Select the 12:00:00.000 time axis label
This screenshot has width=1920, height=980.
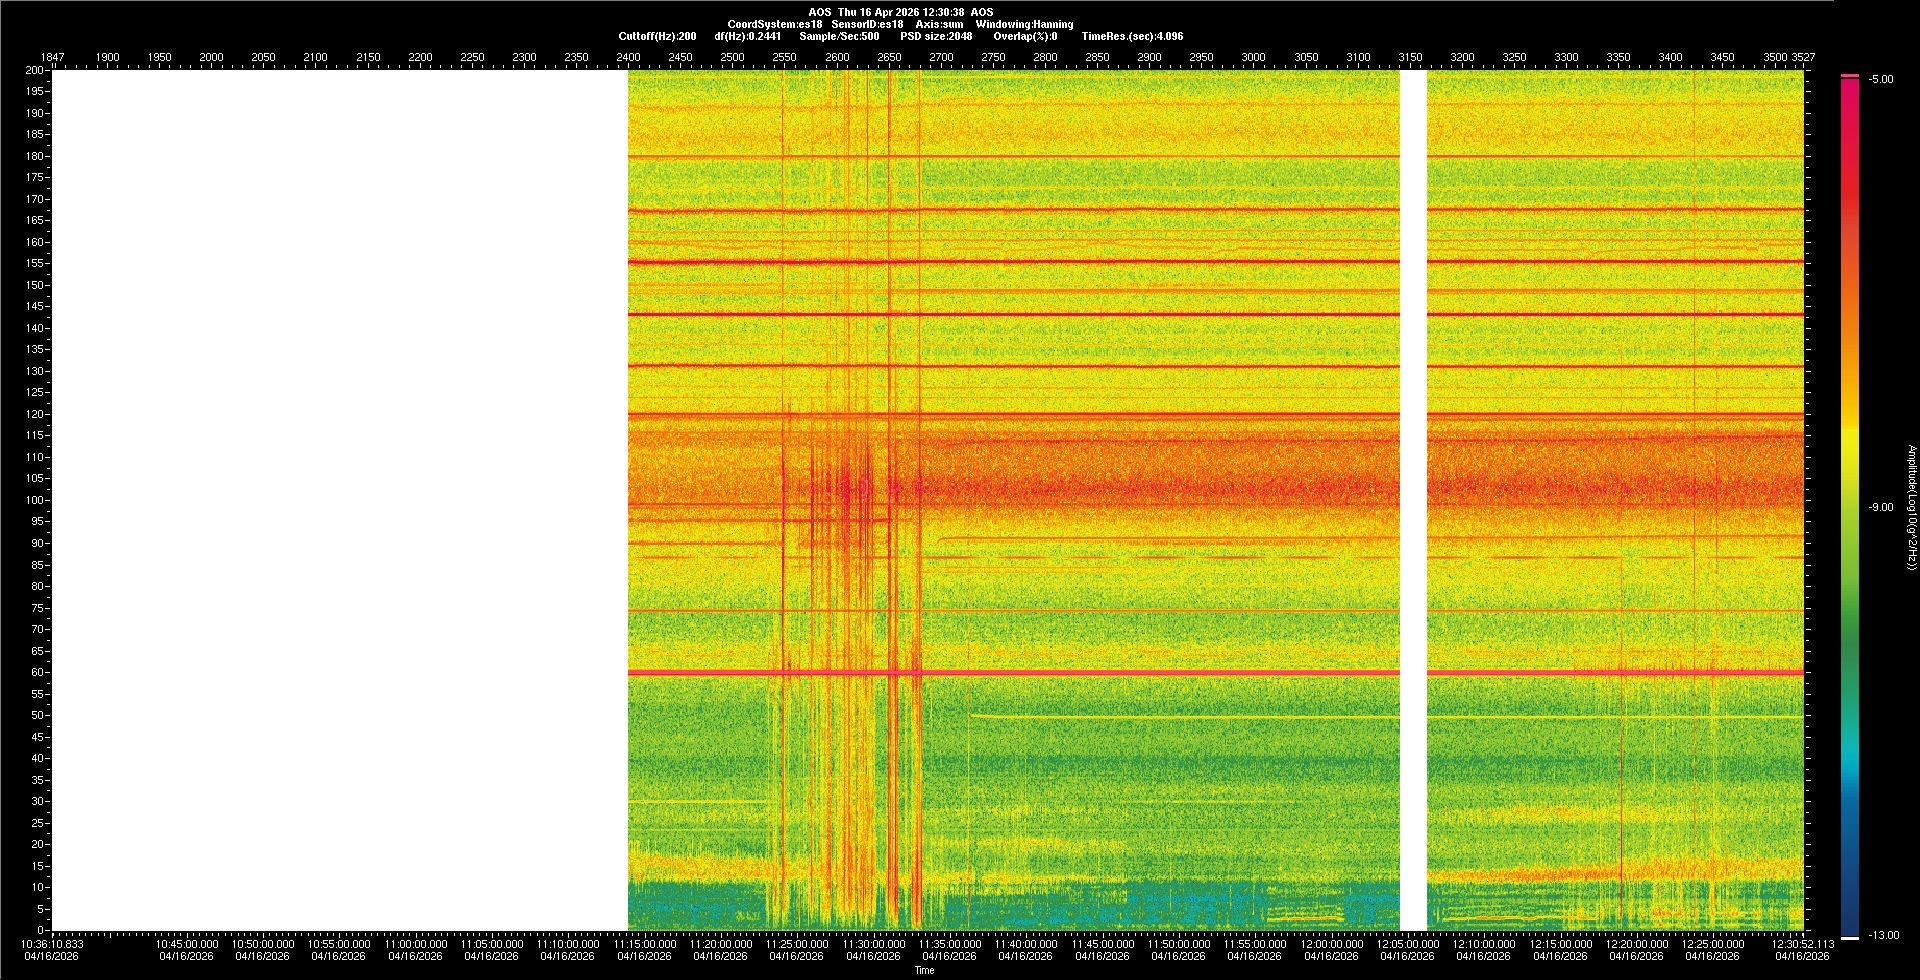1331,944
